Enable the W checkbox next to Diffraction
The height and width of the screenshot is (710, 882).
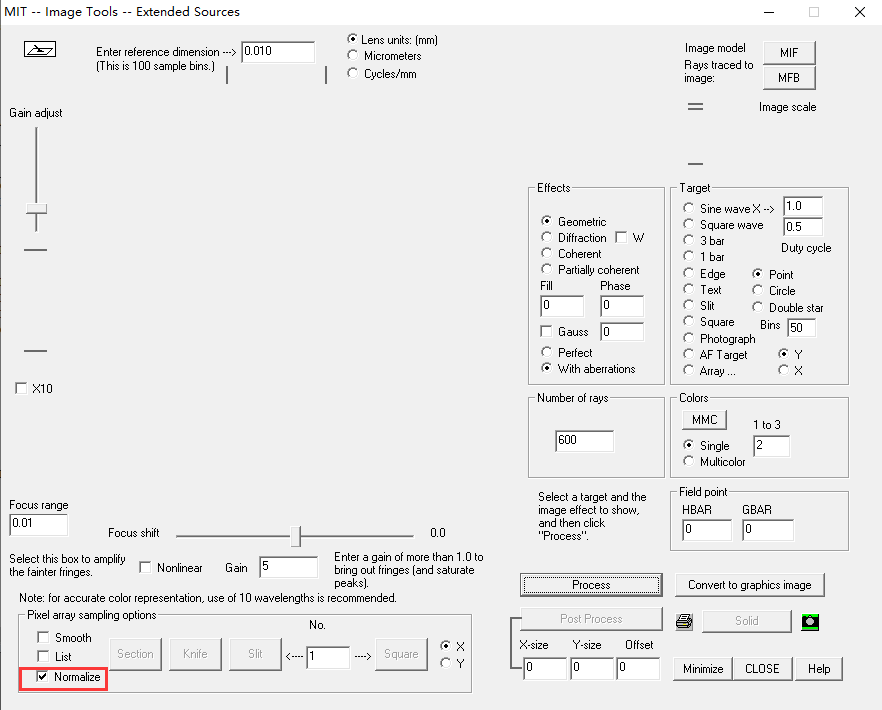pyautogui.click(x=621, y=237)
